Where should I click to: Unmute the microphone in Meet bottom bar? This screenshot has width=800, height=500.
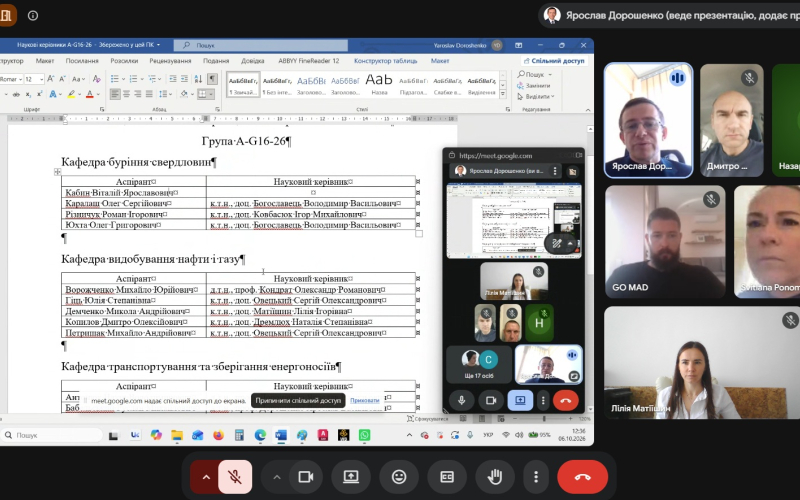click(x=235, y=477)
